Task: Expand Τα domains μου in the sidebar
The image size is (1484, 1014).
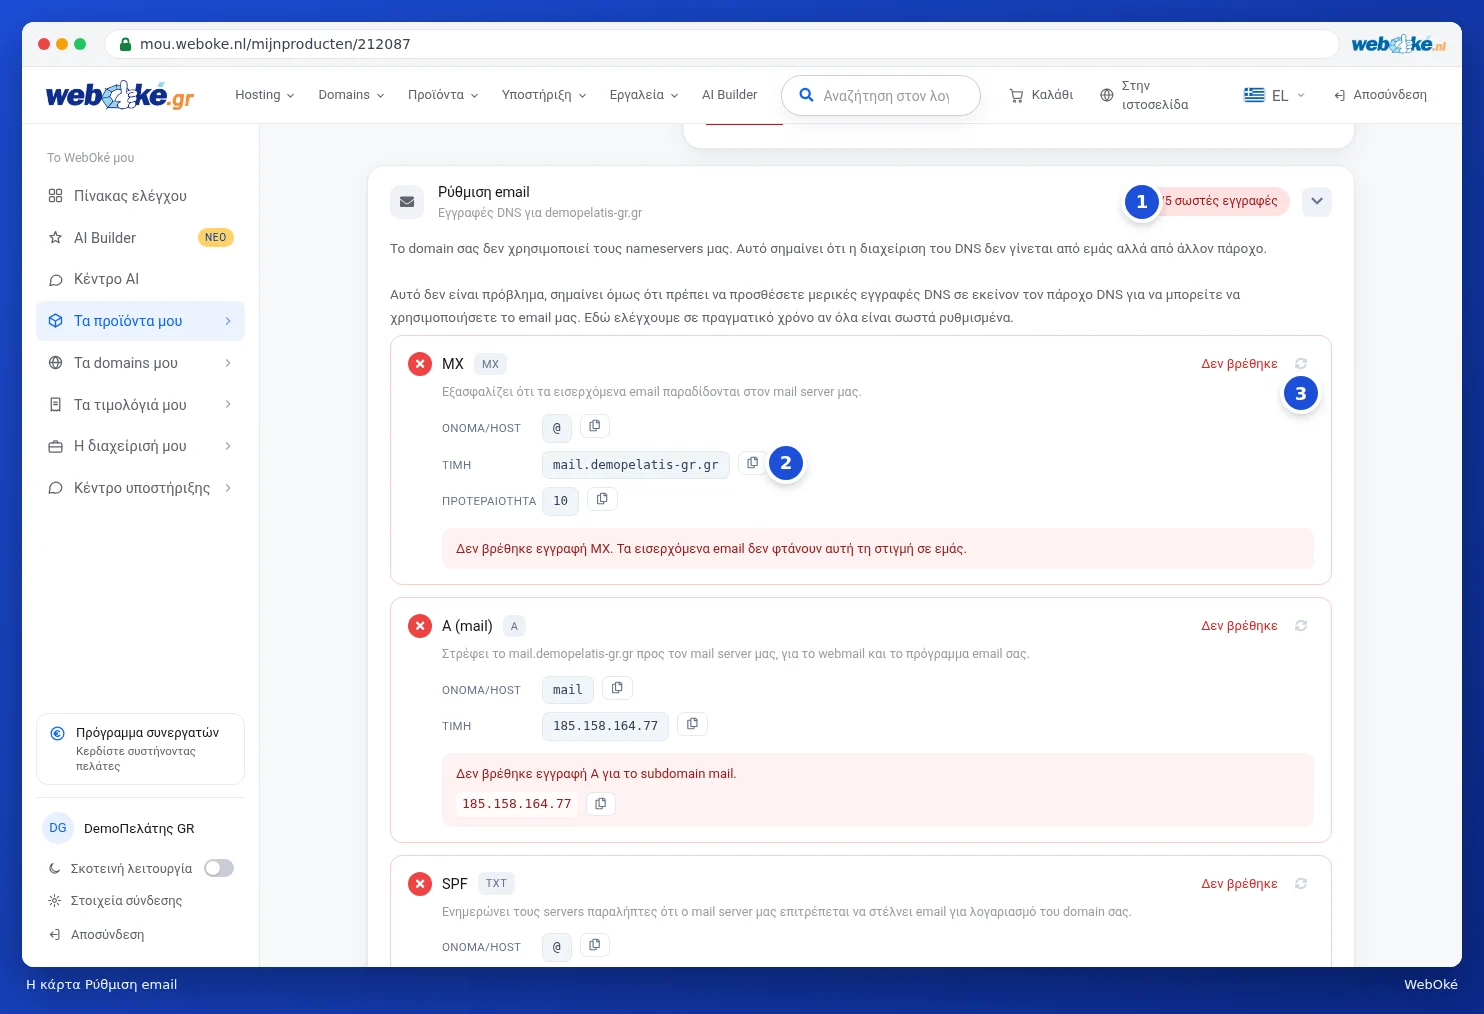Action: 140,363
